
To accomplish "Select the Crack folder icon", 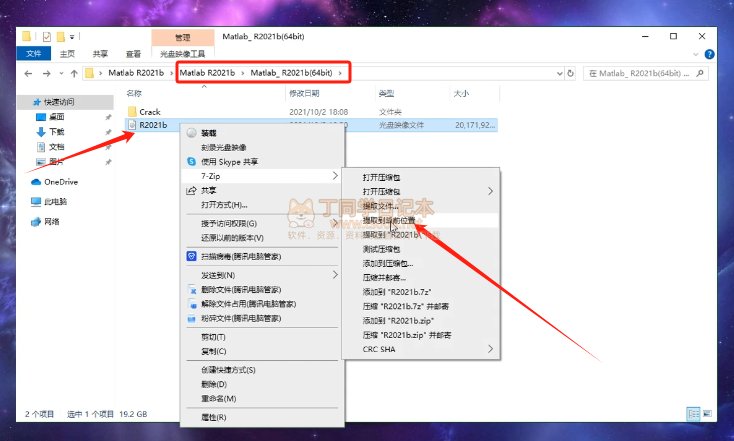I will tap(132, 111).
